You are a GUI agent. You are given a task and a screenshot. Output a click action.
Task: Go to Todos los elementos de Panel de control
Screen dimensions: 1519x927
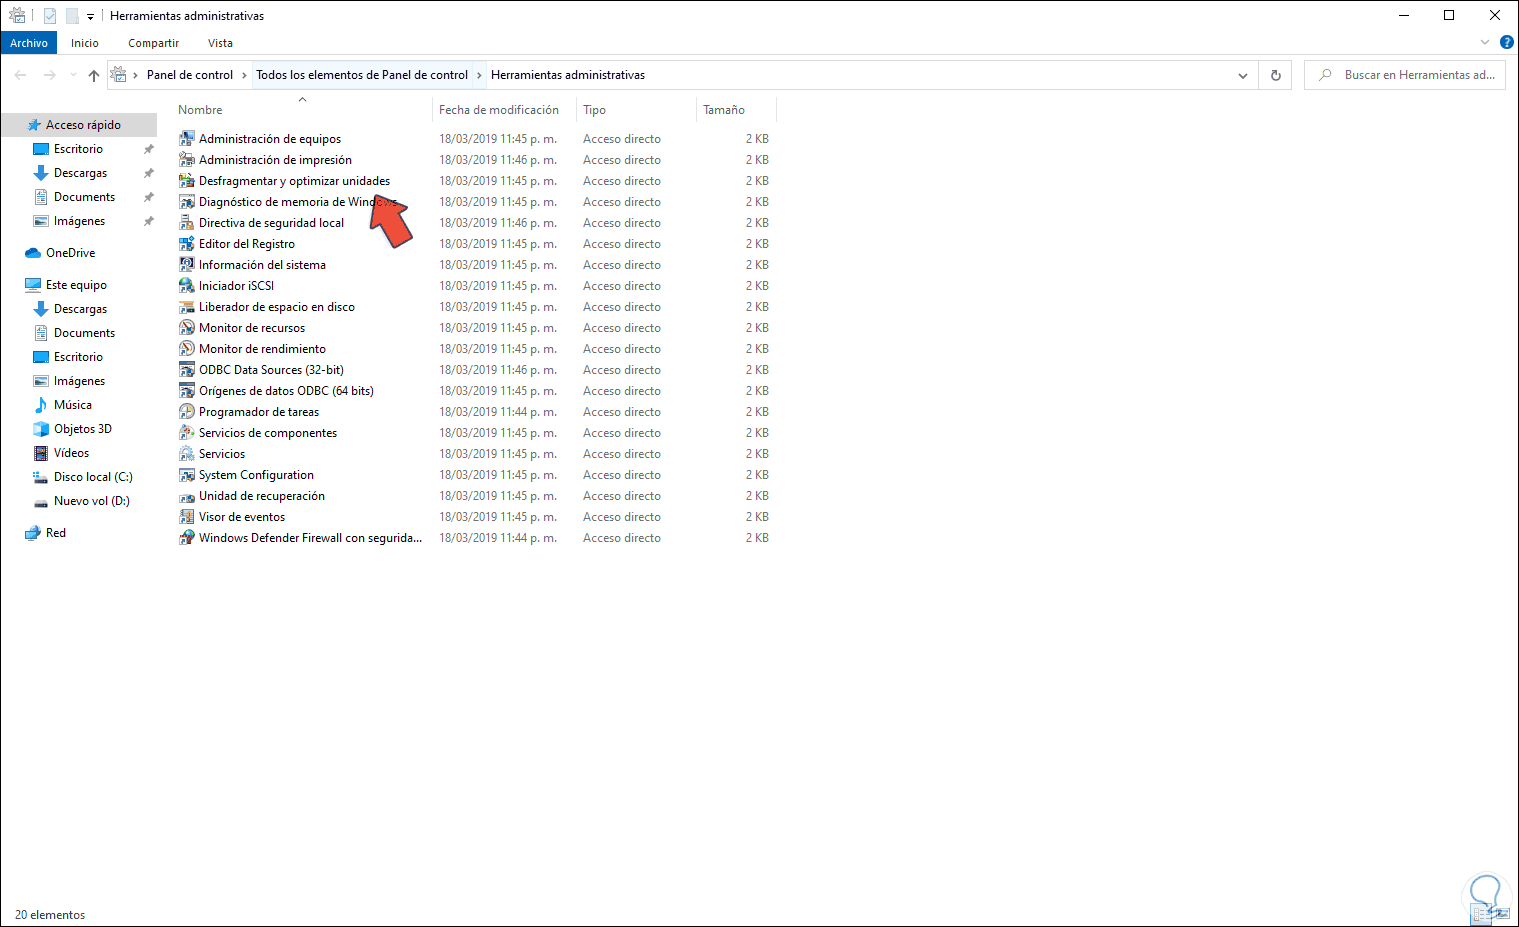362,75
